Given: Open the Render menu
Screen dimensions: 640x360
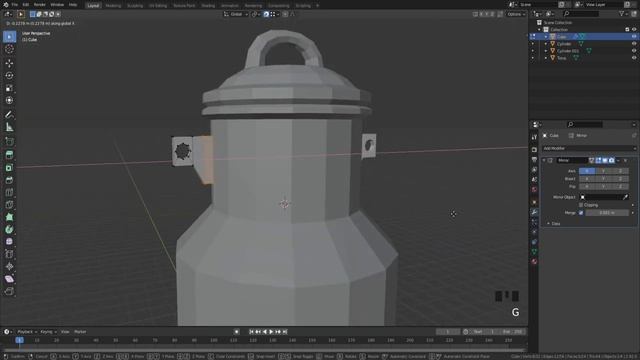Looking at the screenshot, I should click(40, 5).
